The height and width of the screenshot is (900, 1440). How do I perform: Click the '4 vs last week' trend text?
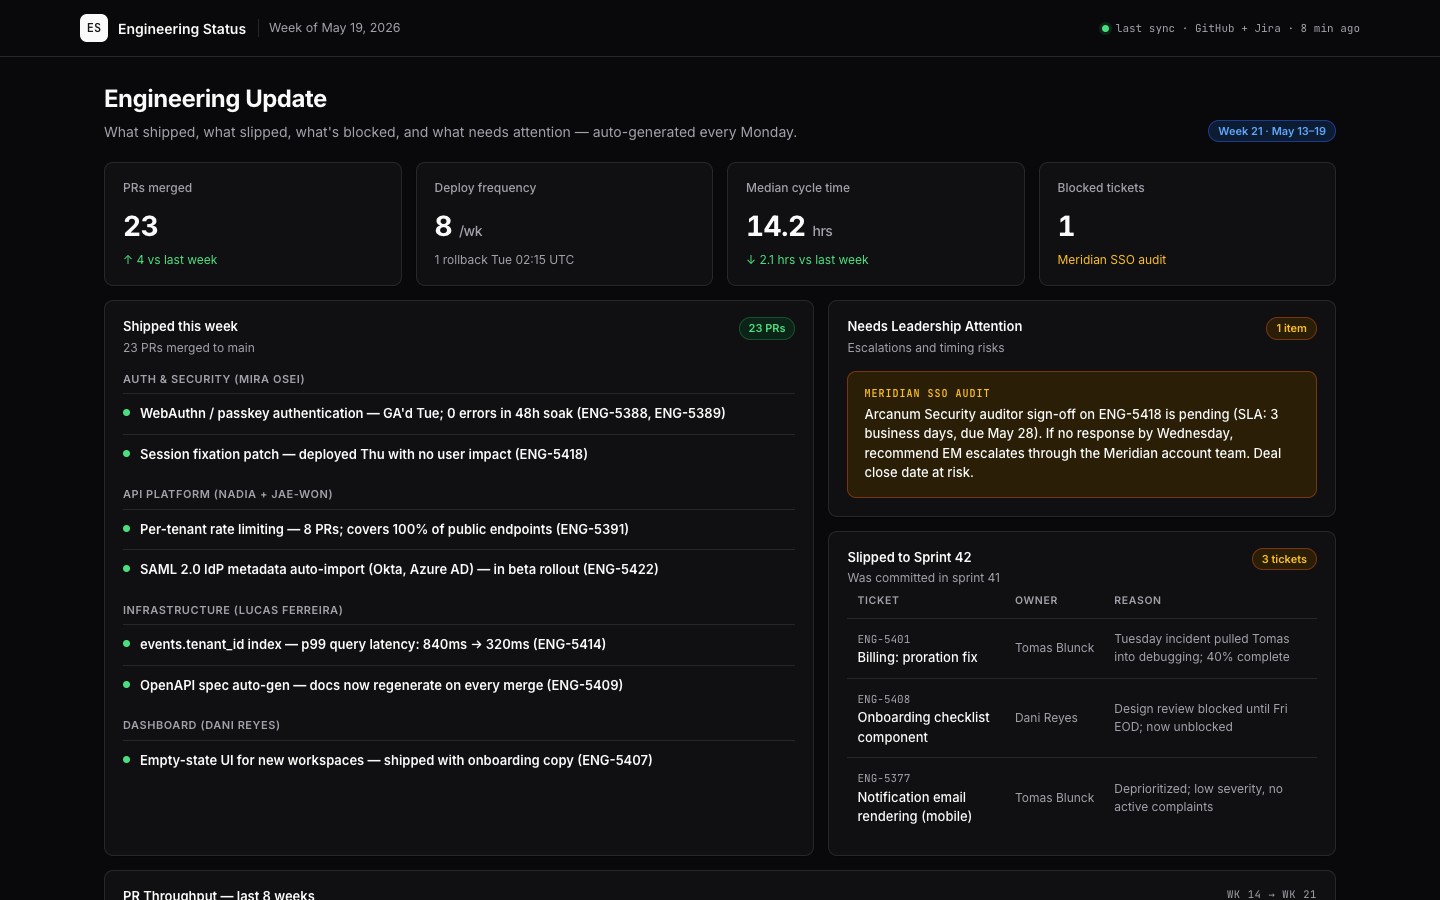[170, 260]
